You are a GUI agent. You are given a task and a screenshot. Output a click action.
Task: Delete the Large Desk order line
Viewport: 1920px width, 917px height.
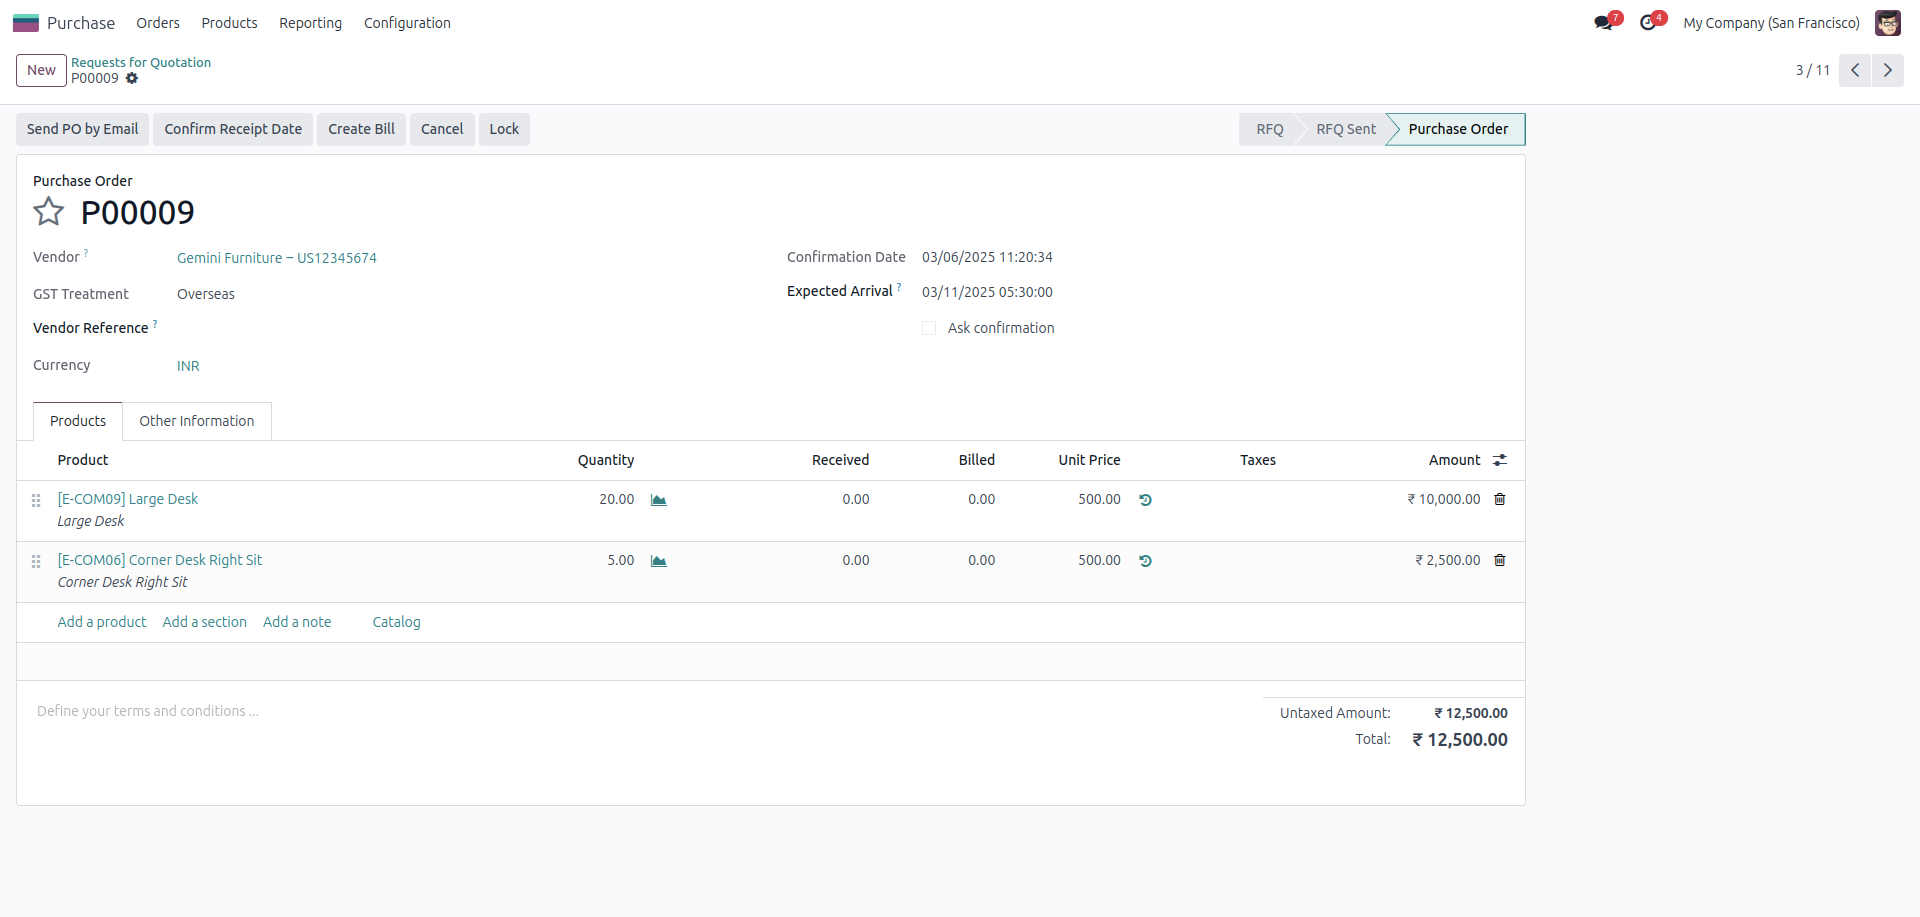coord(1499,500)
